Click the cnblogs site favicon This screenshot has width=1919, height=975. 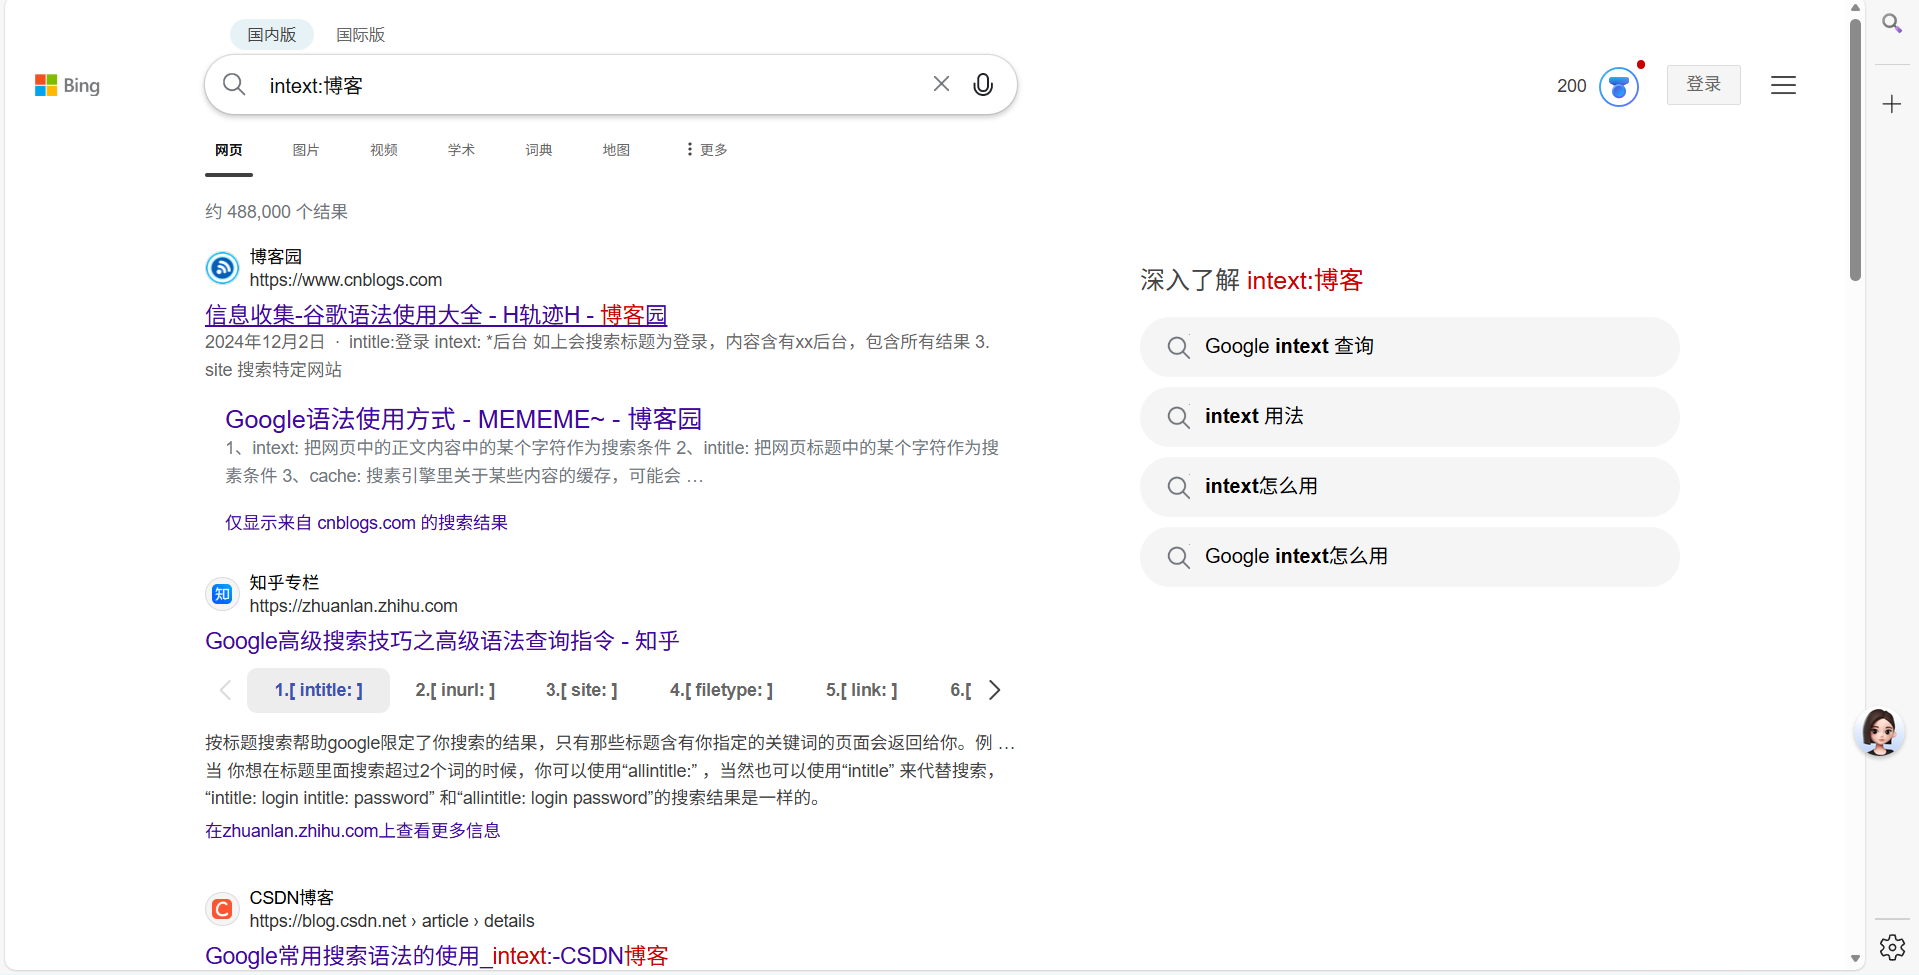click(x=222, y=268)
